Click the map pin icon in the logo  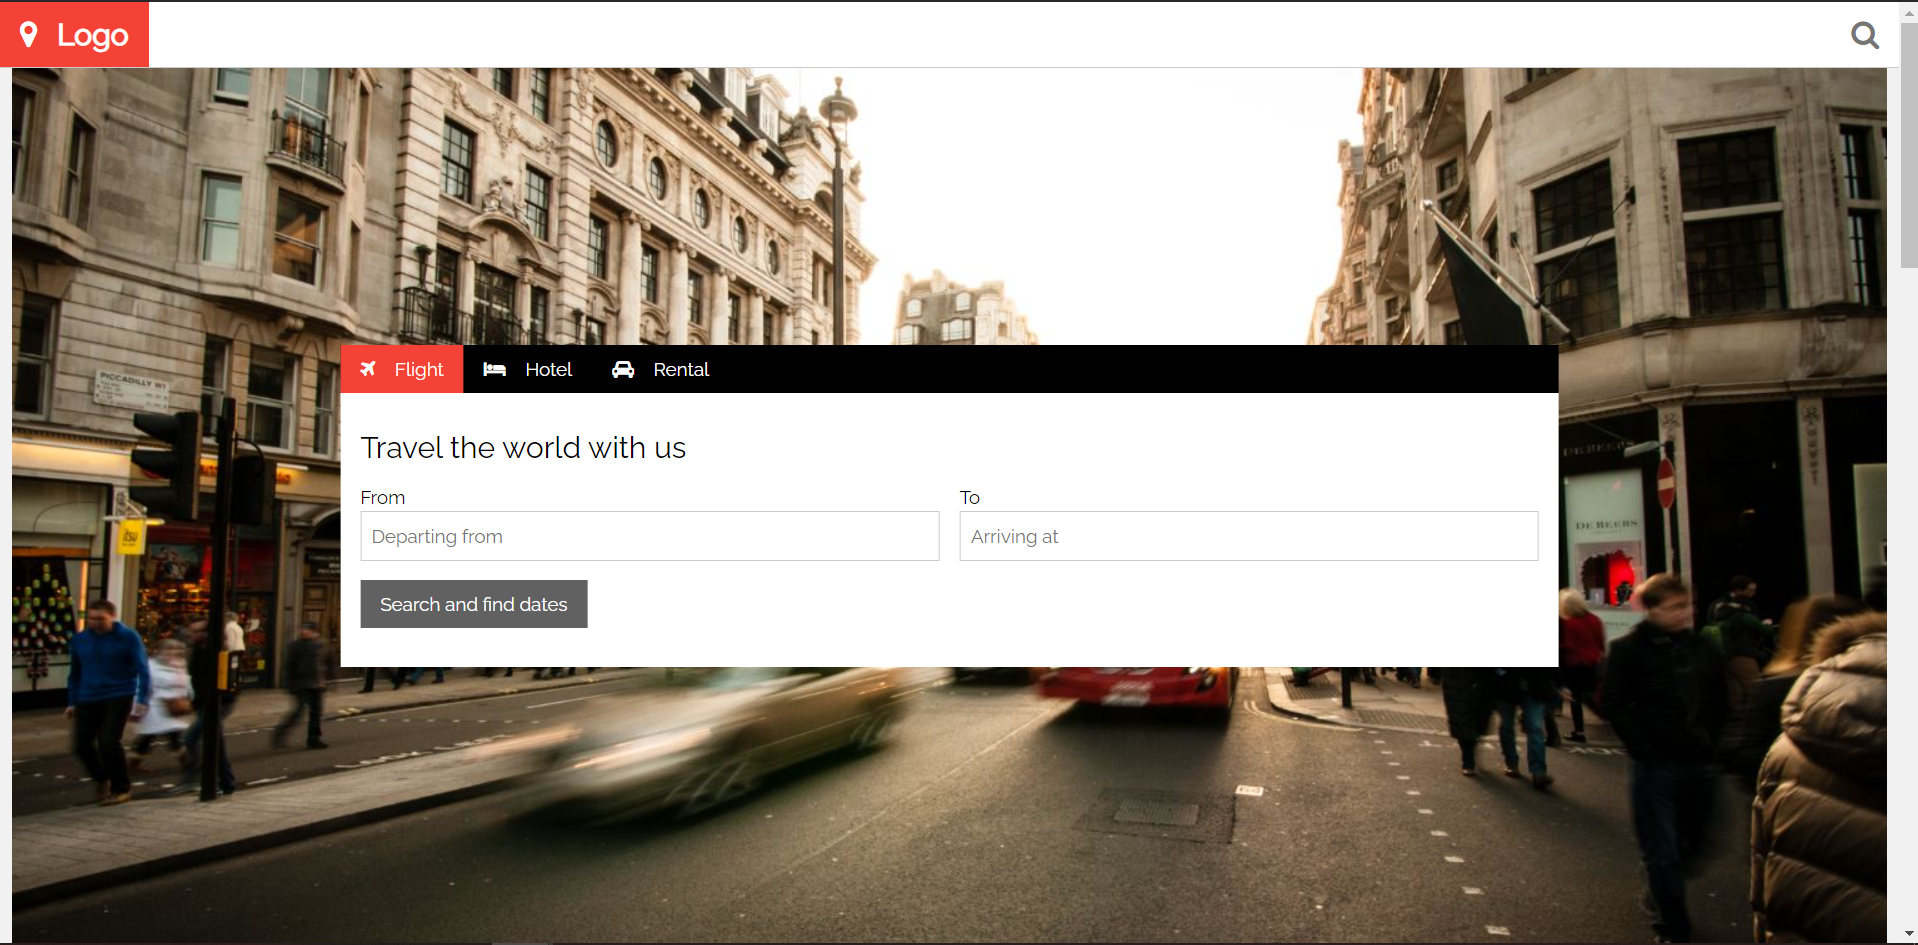point(29,35)
